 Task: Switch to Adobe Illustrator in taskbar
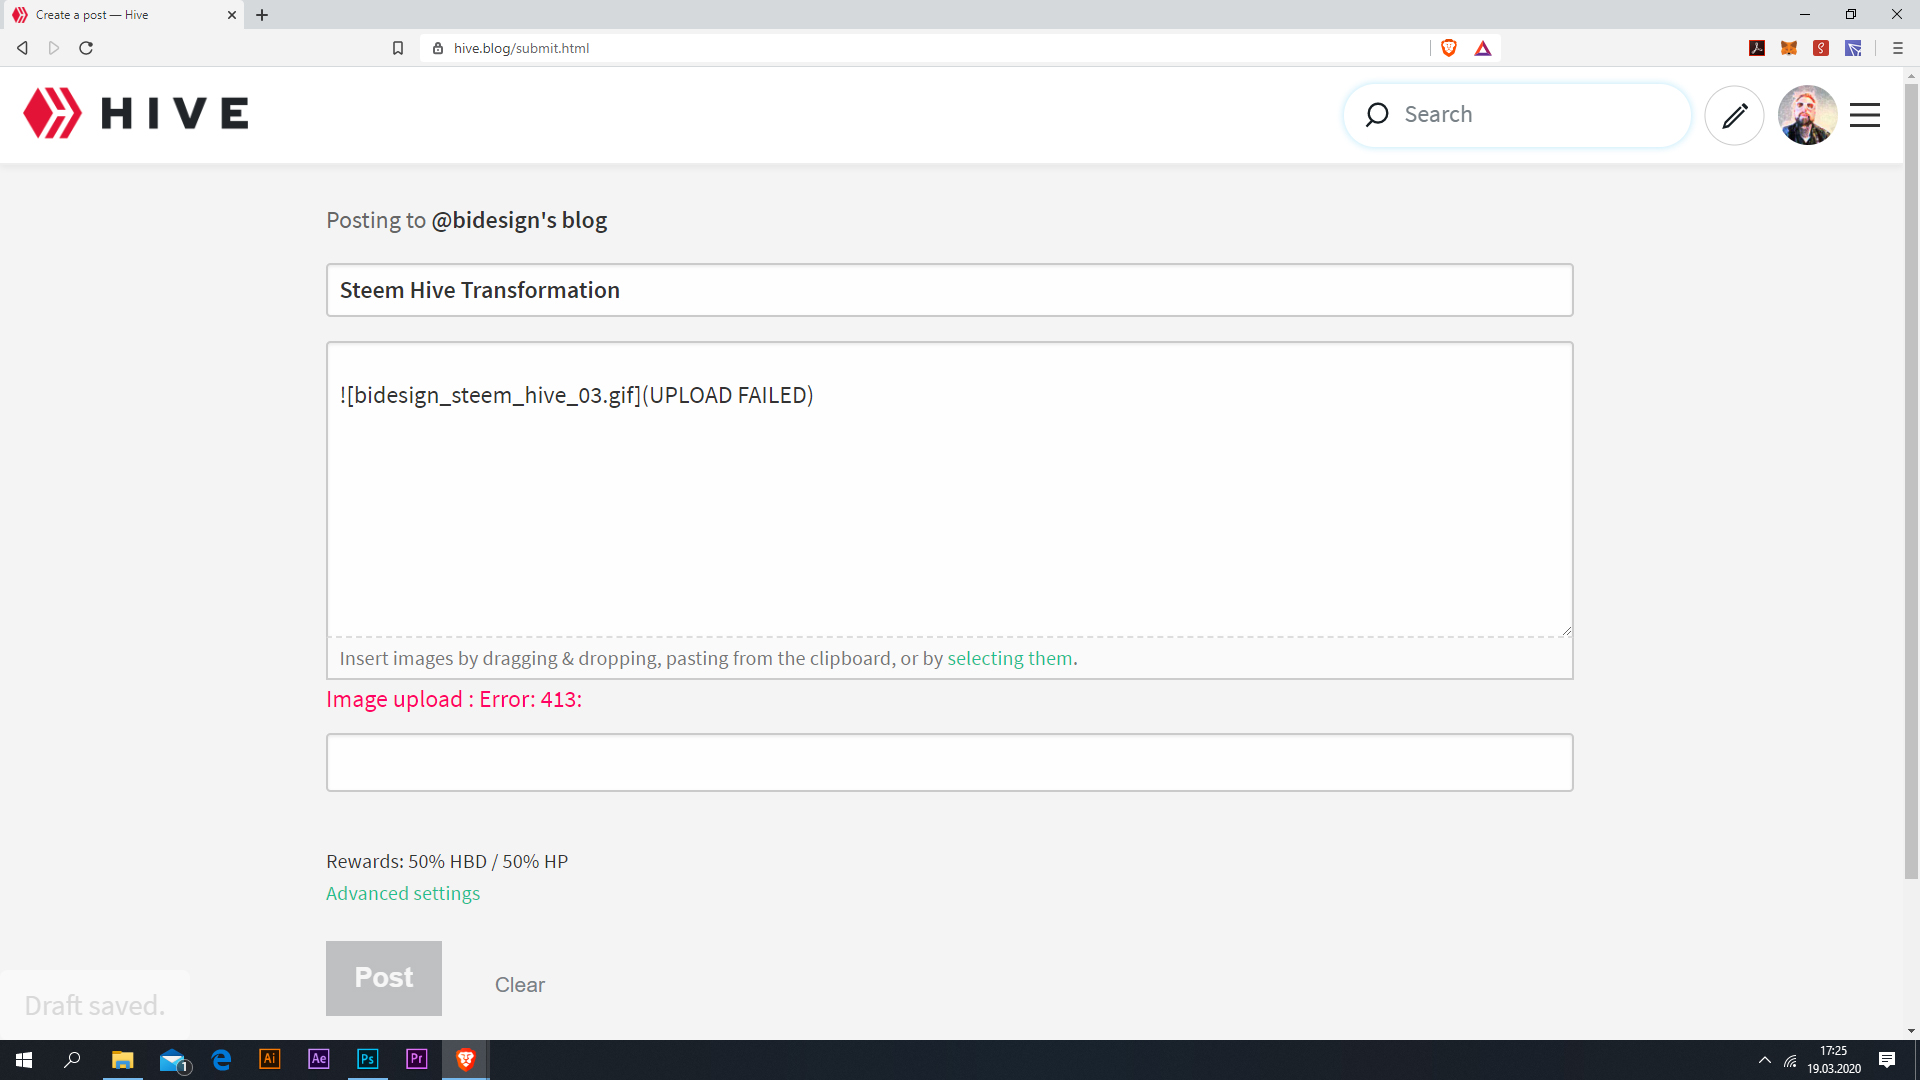270,1060
